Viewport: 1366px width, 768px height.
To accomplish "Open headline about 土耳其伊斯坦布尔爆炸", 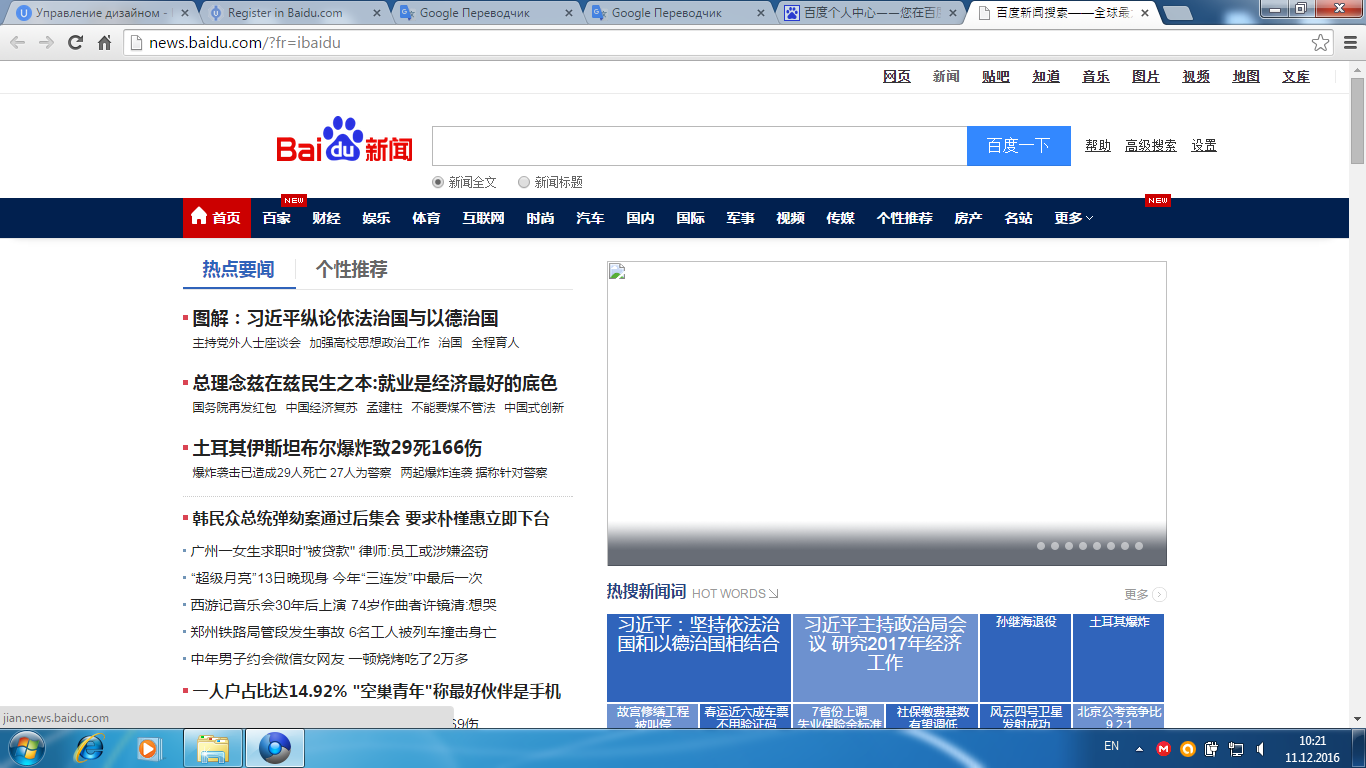I will (337, 448).
